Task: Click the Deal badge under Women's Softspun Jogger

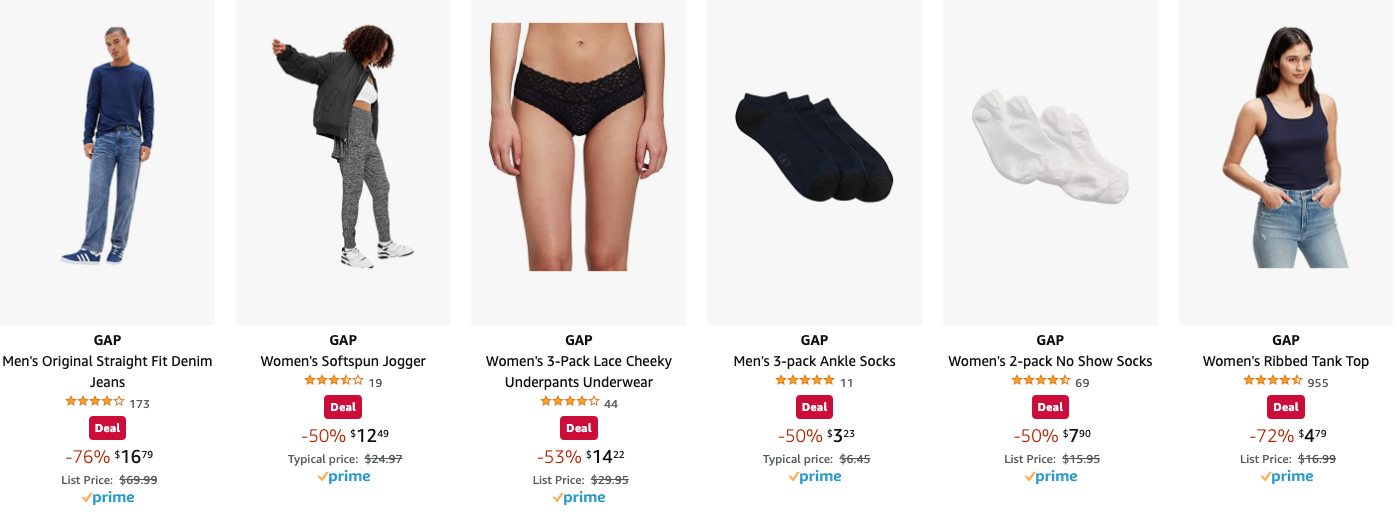Action: point(343,407)
